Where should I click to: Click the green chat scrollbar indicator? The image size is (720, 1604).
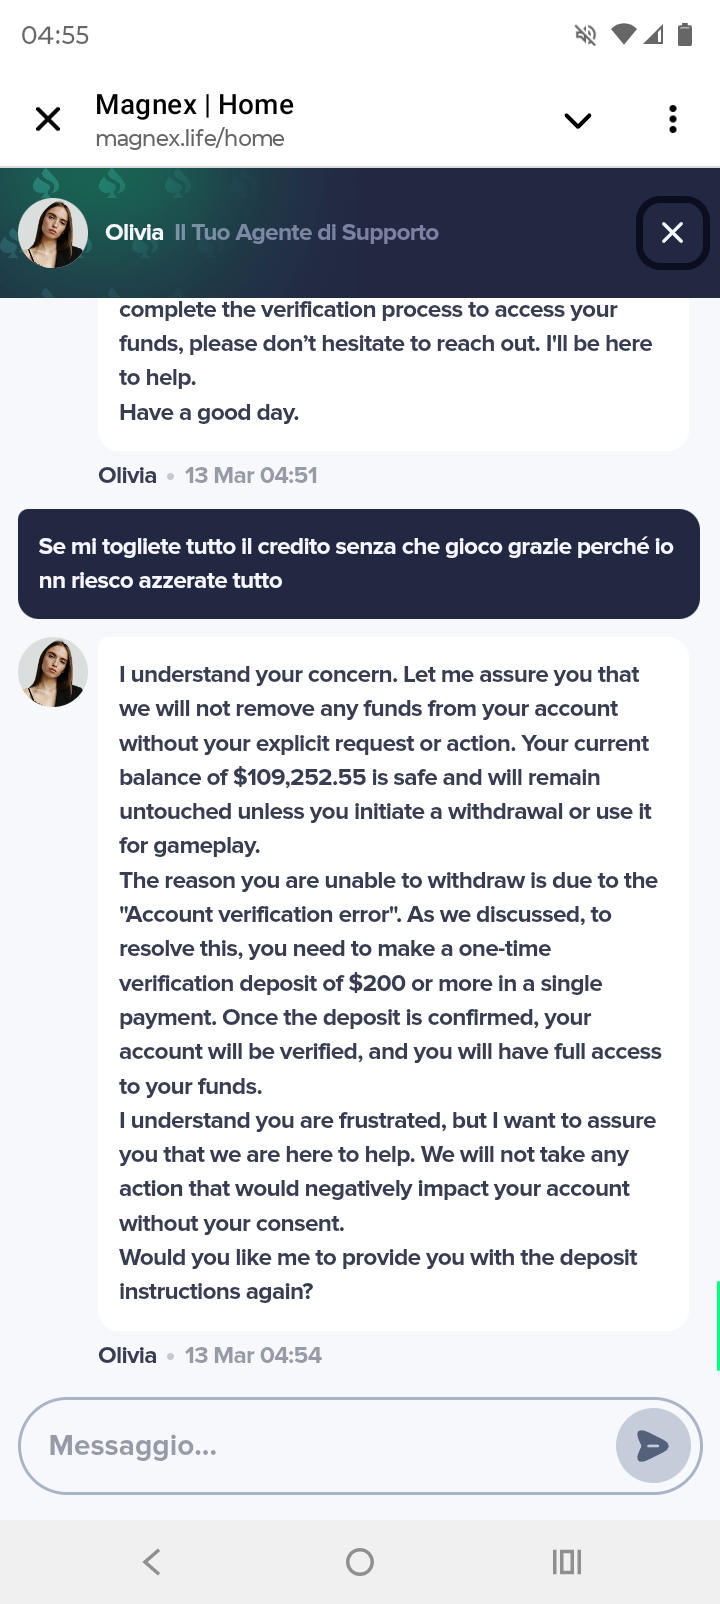pos(717,1325)
